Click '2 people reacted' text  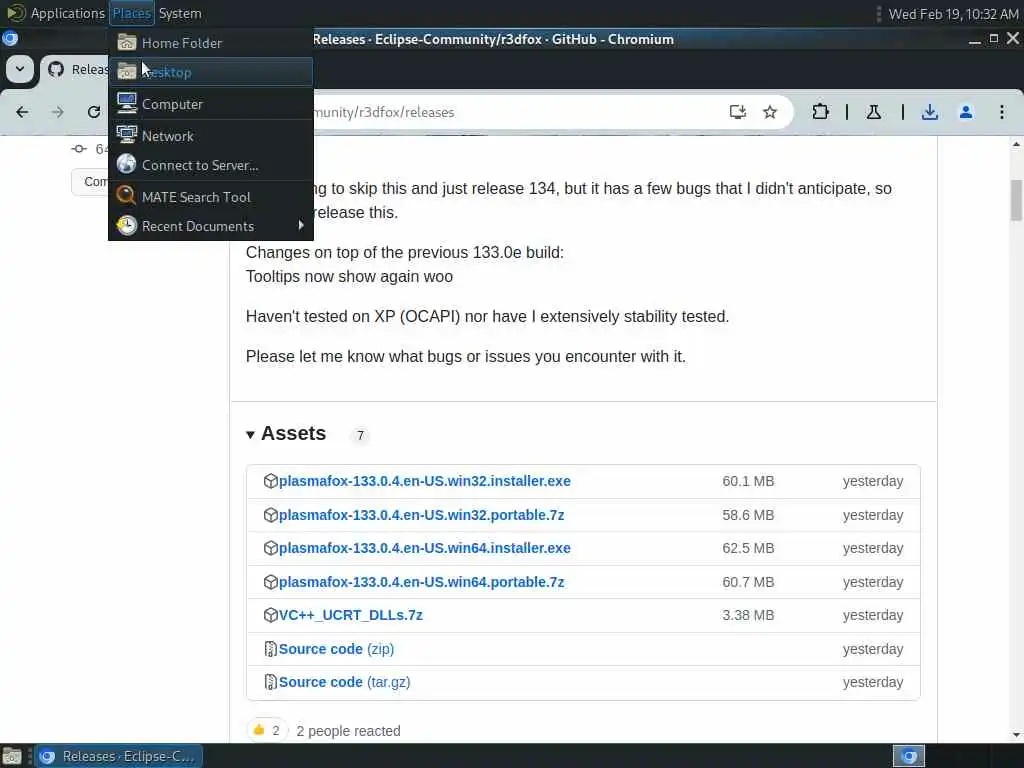coord(348,731)
